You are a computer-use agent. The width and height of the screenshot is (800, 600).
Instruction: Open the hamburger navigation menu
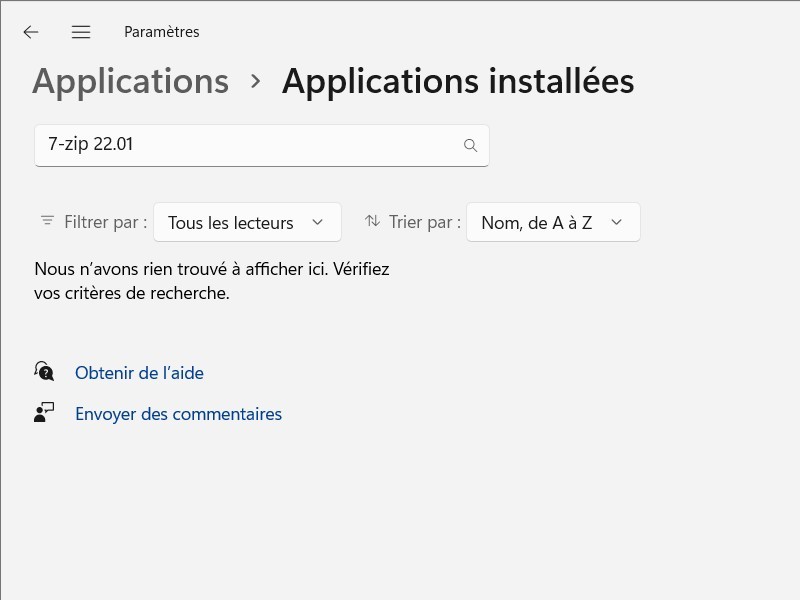click(81, 32)
